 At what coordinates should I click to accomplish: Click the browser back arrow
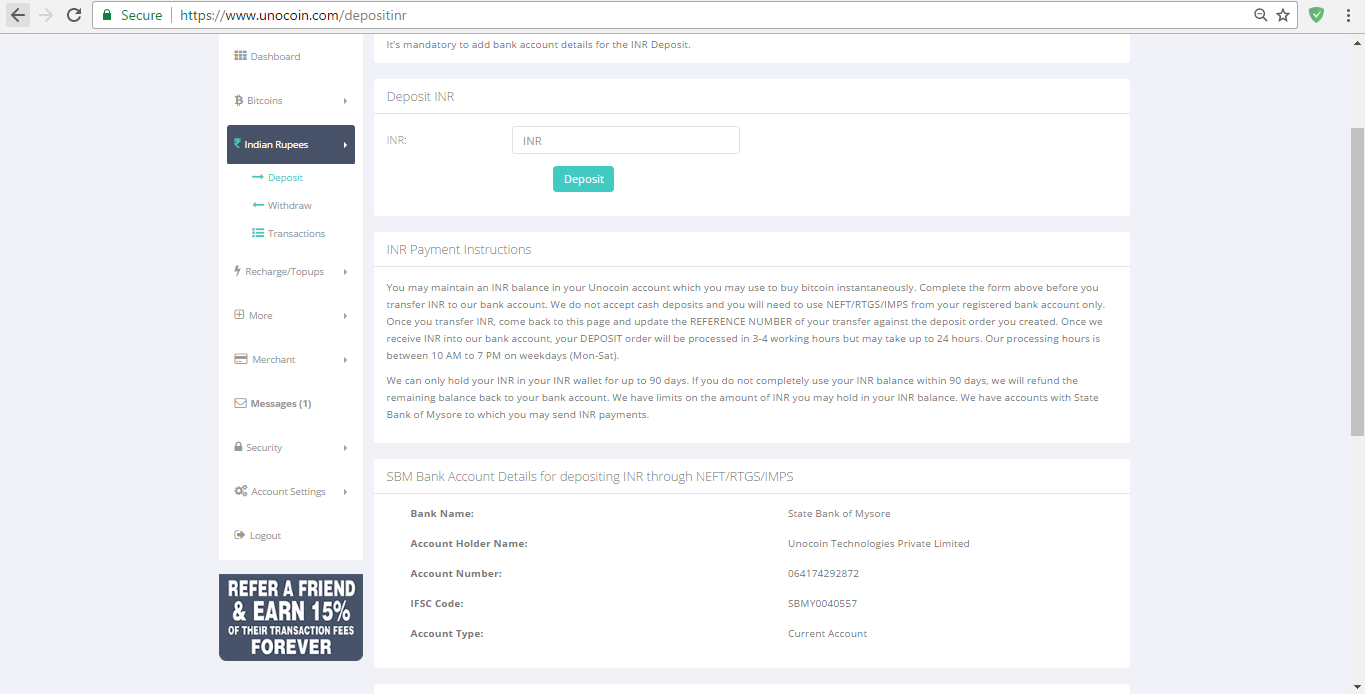(18, 15)
